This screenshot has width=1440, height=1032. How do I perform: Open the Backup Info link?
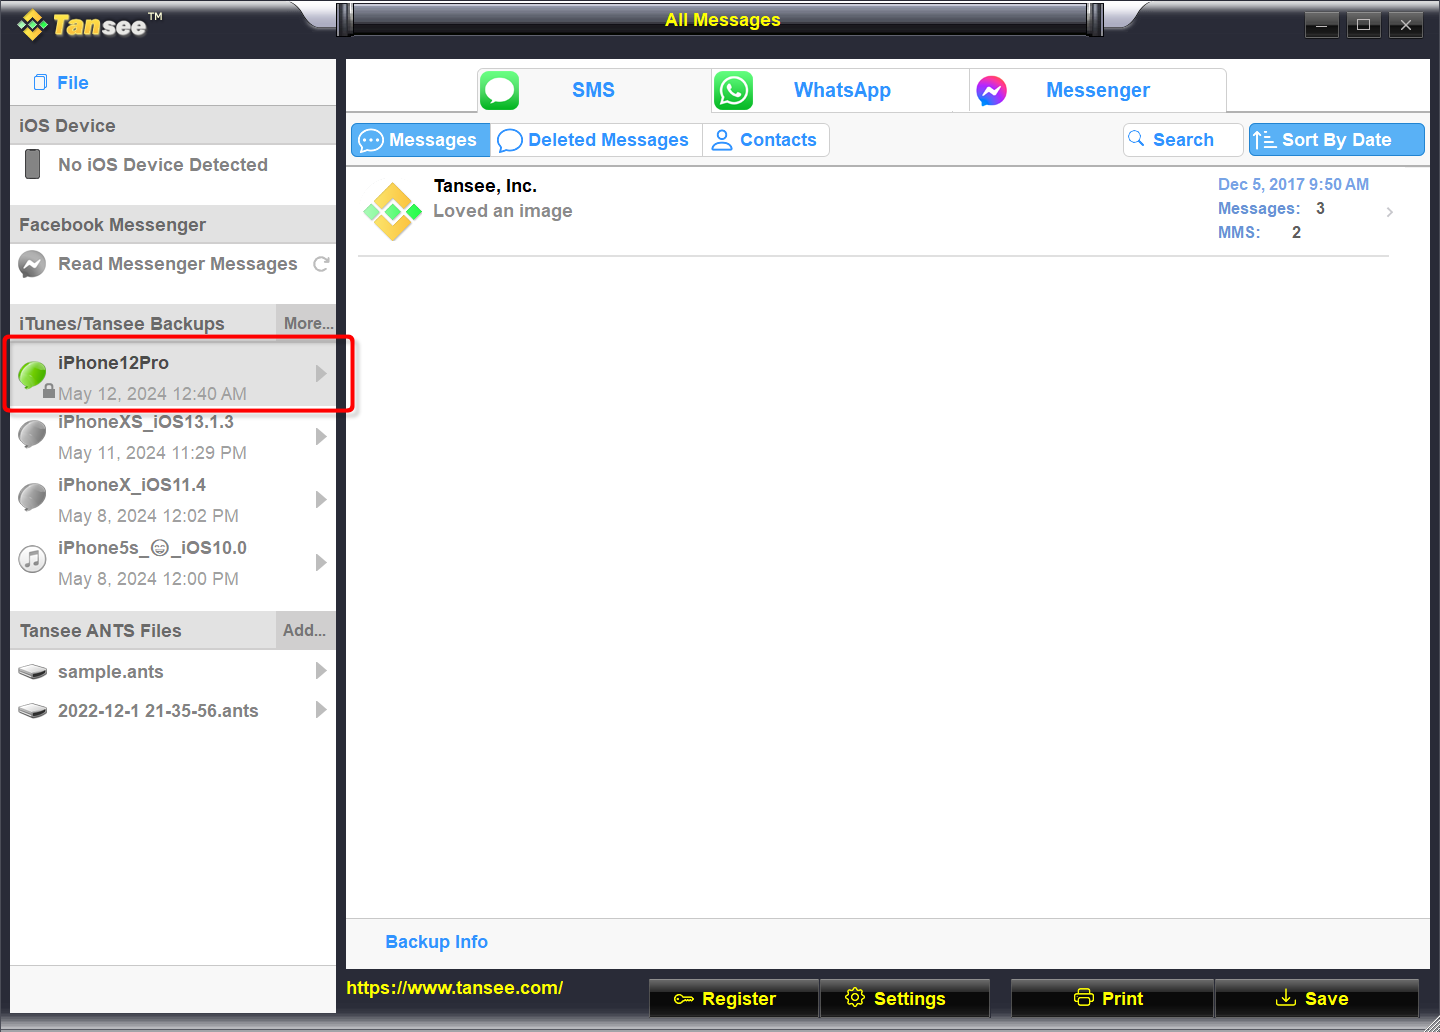point(436,942)
